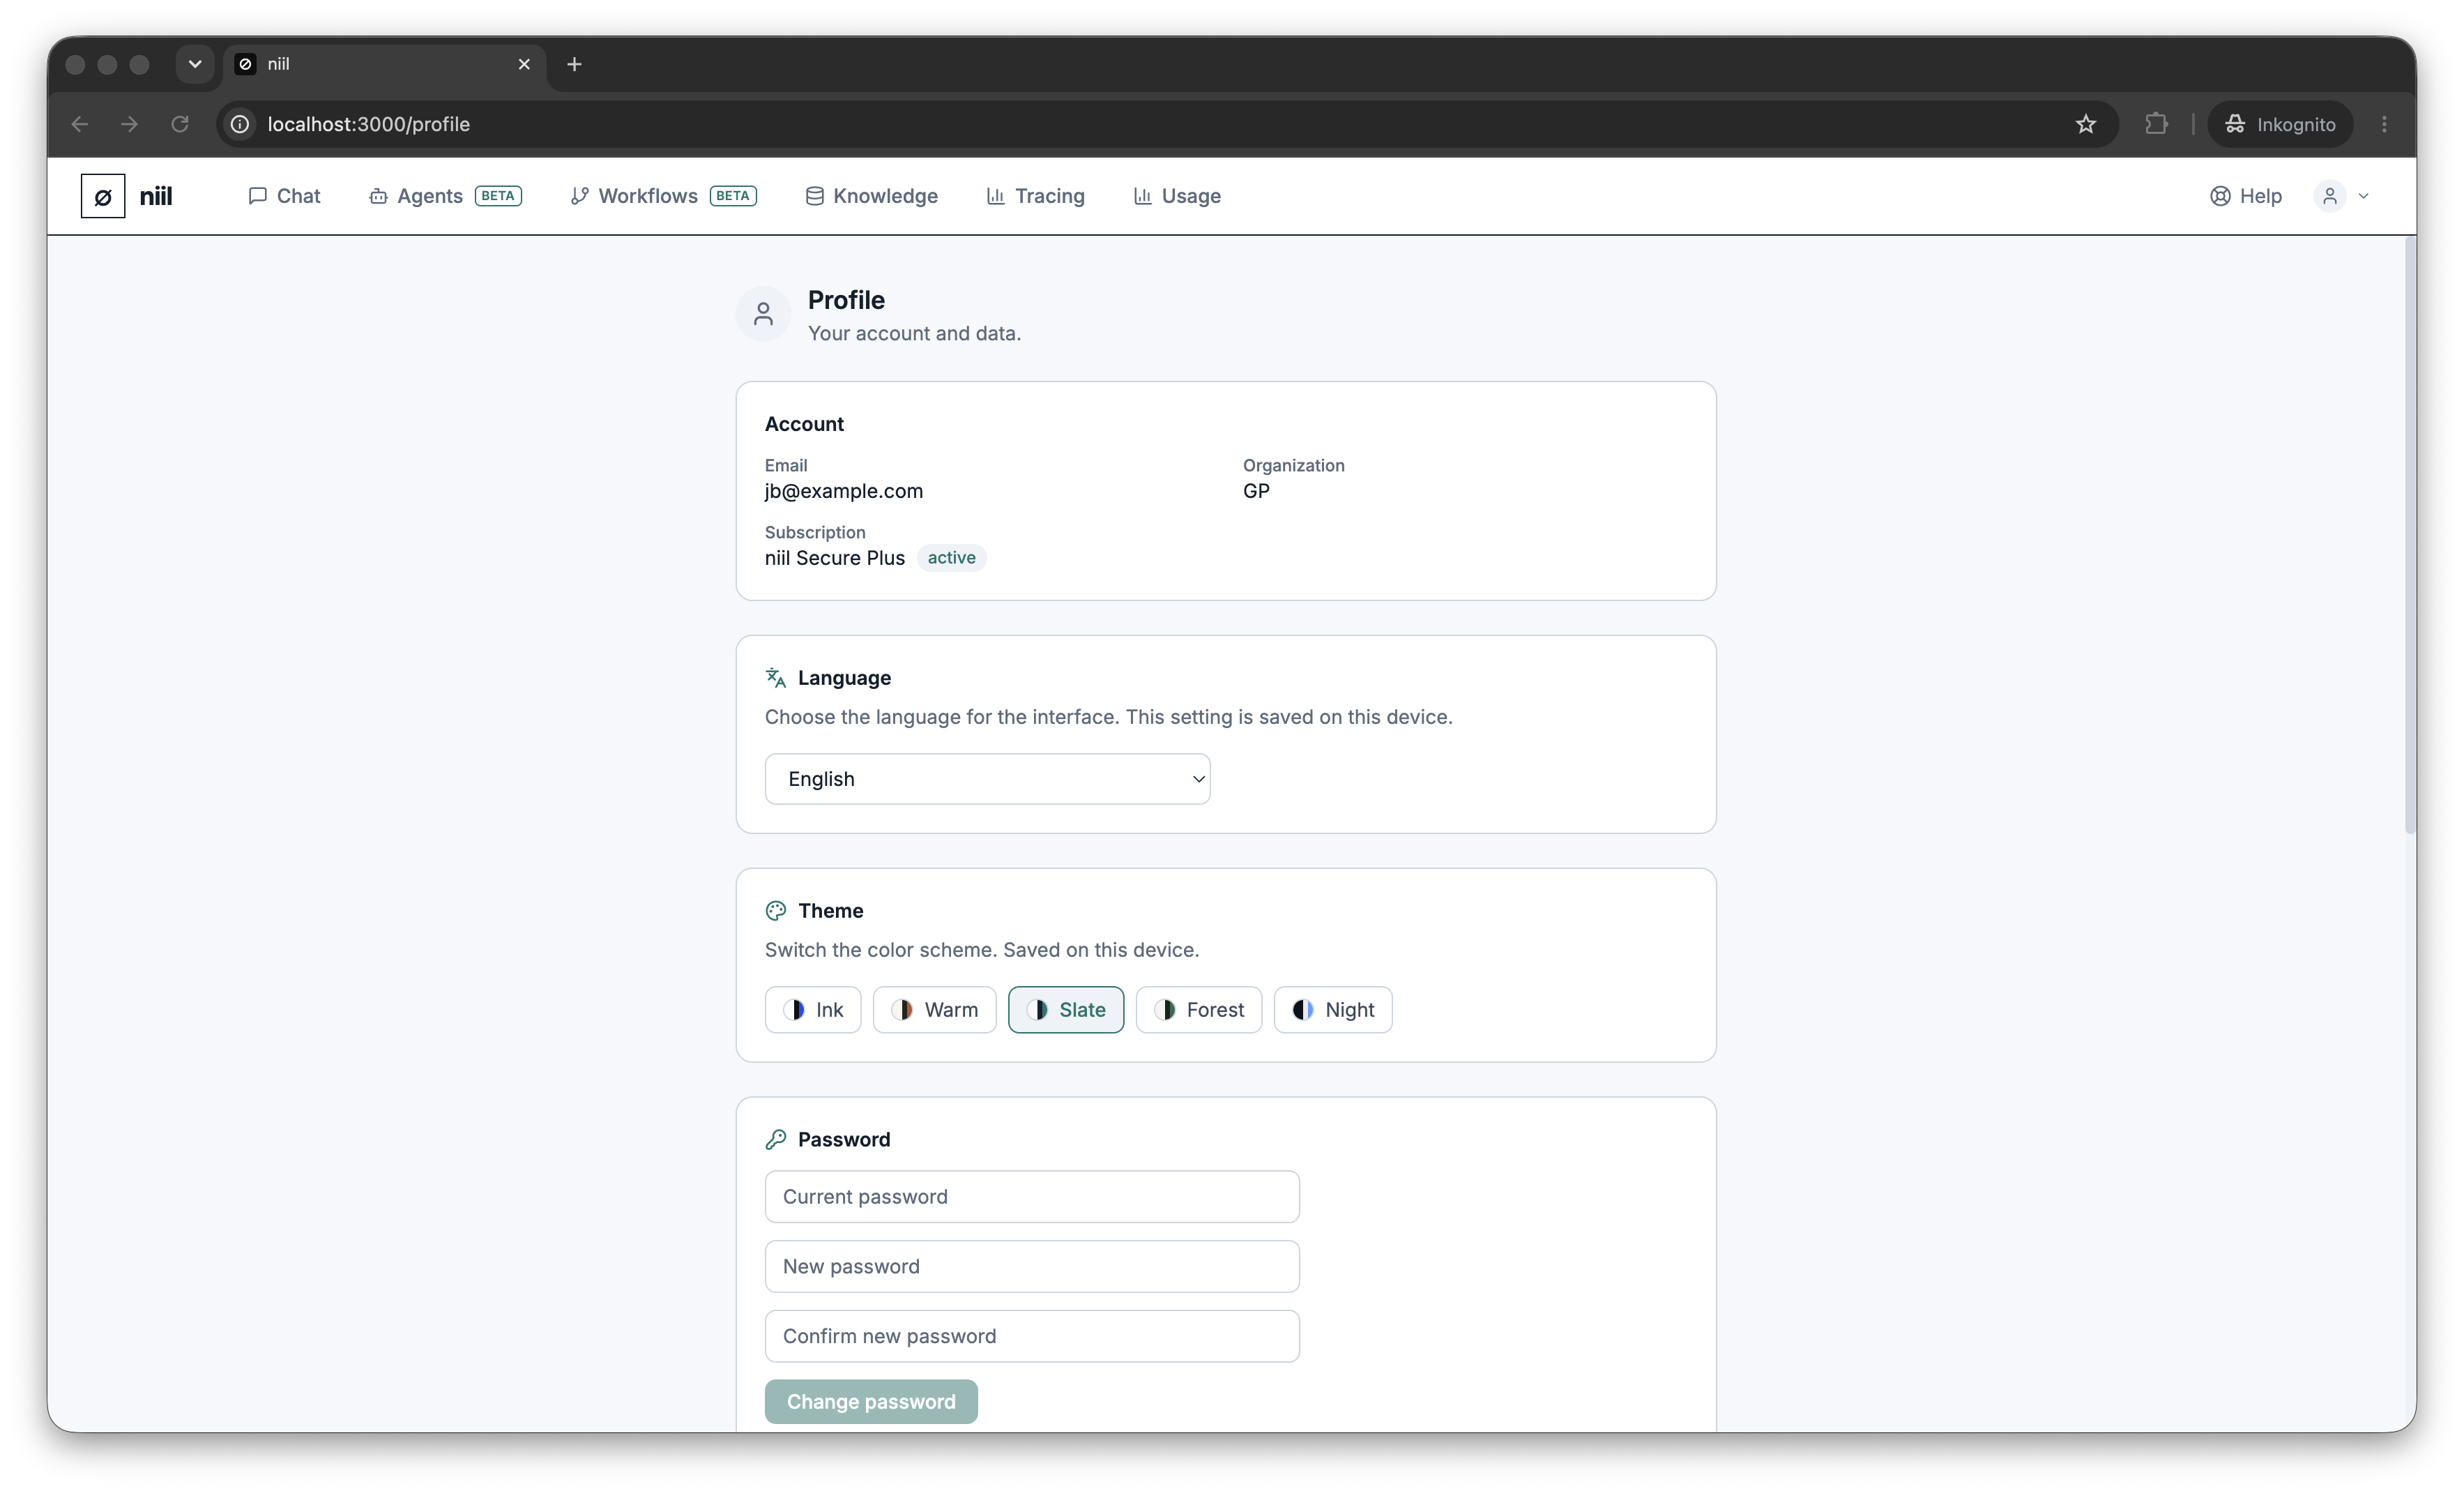Image resolution: width=2464 pixels, height=1491 pixels.
Task: Click the Password key icon
Action: [776, 1140]
